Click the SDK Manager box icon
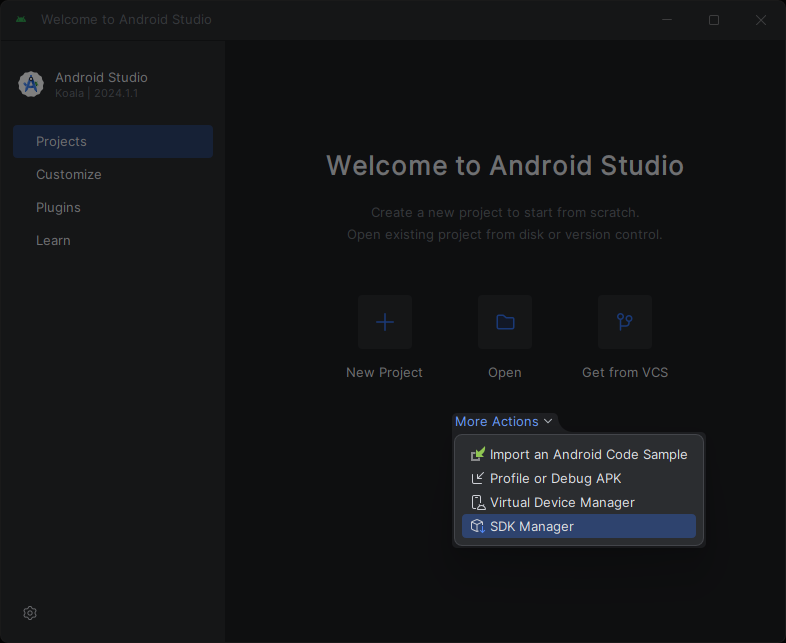 [x=477, y=526]
